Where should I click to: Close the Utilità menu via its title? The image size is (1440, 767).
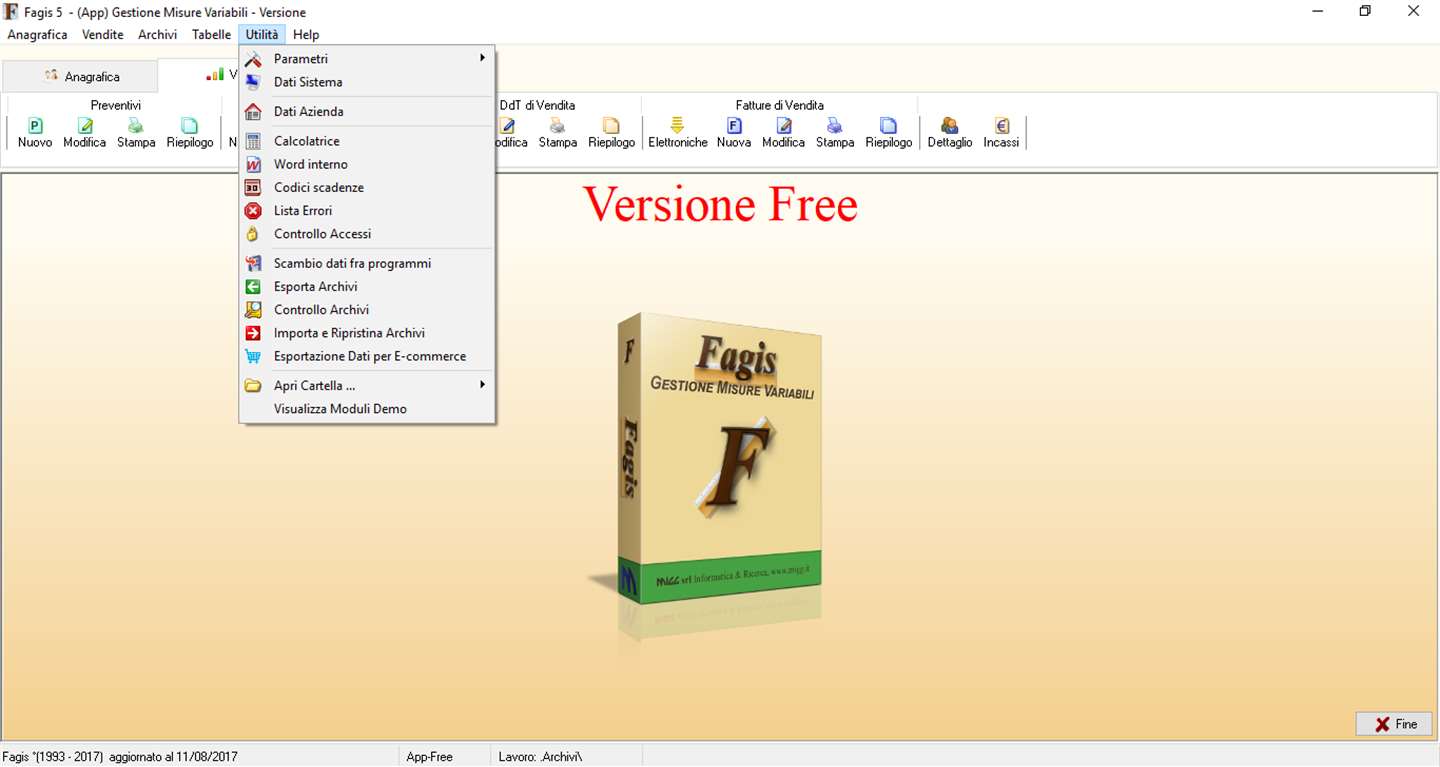click(x=262, y=34)
